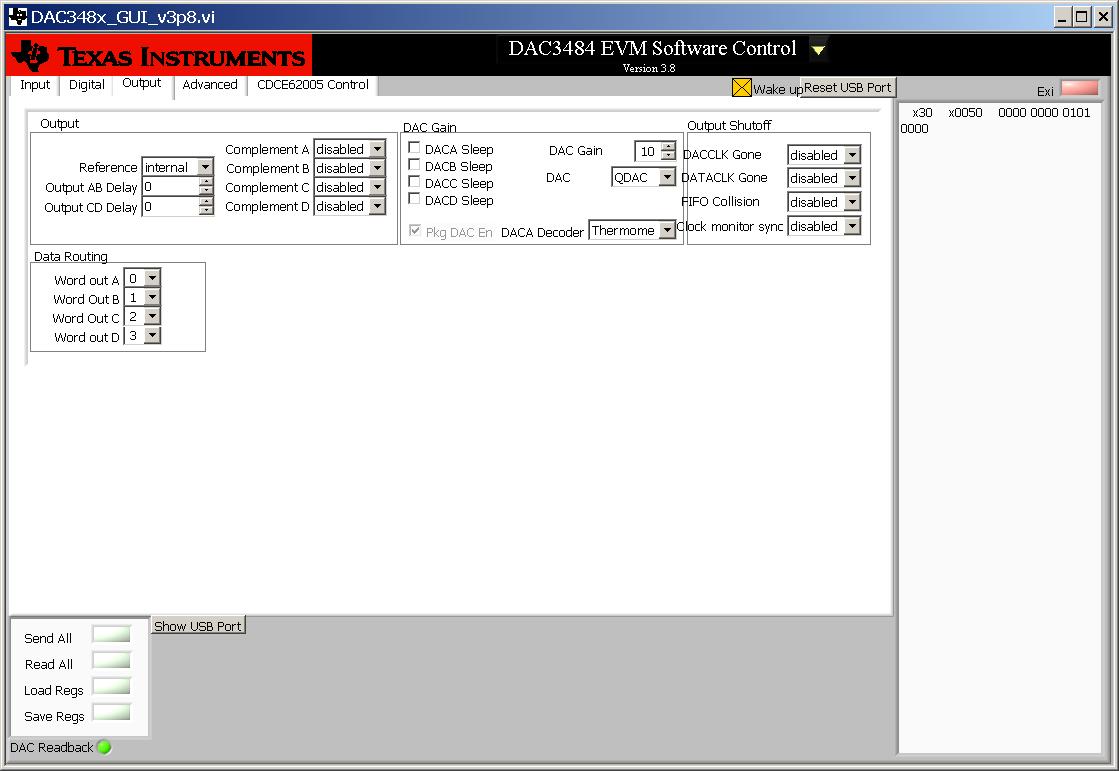
Task: Maximize the DAC348x GUI window
Action: pos(1083,17)
